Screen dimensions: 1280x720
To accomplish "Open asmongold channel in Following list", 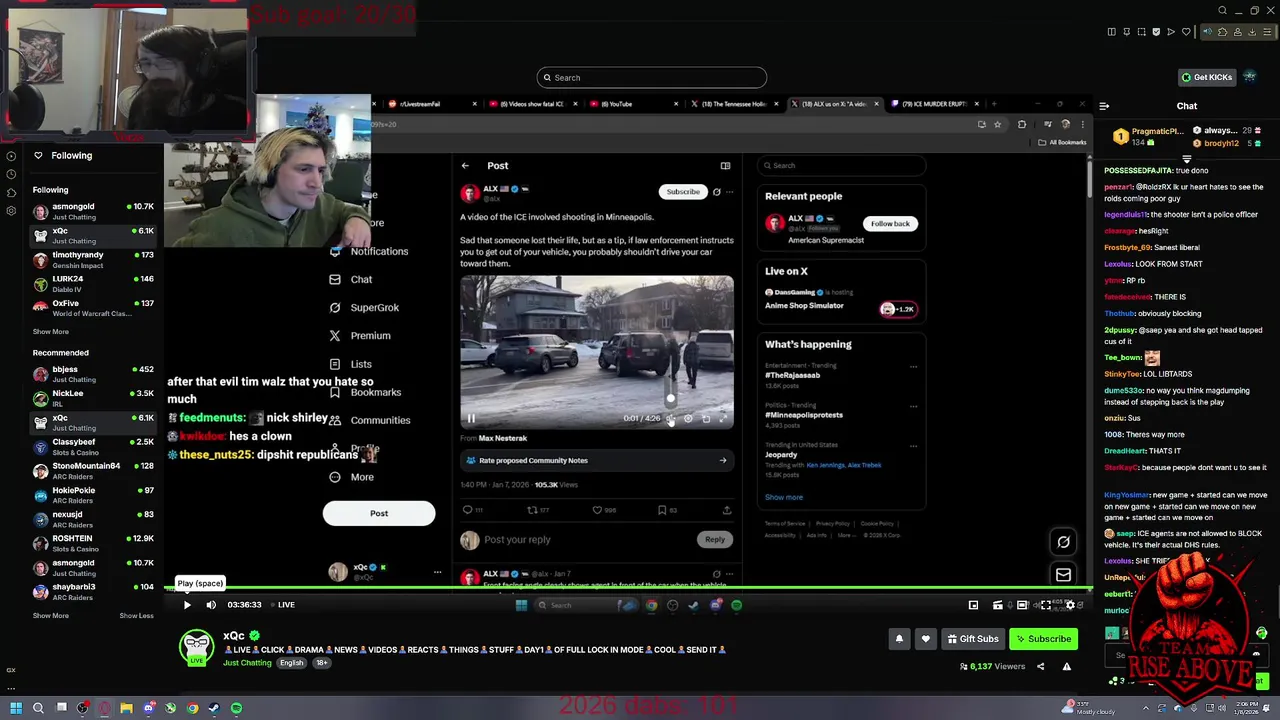I will point(94,211).
